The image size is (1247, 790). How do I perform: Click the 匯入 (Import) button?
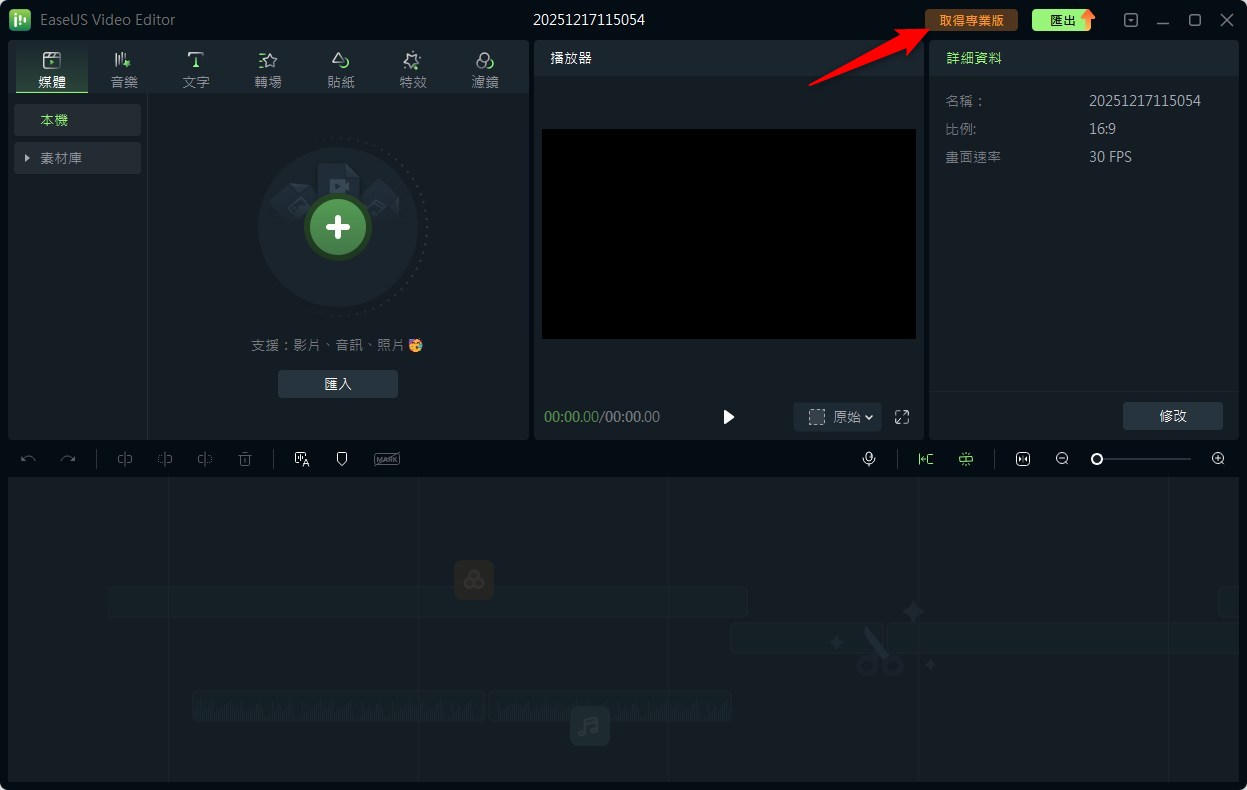tap(338, 384)
